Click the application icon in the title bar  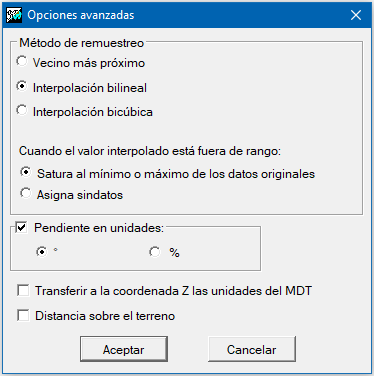(x=14, y=15)
